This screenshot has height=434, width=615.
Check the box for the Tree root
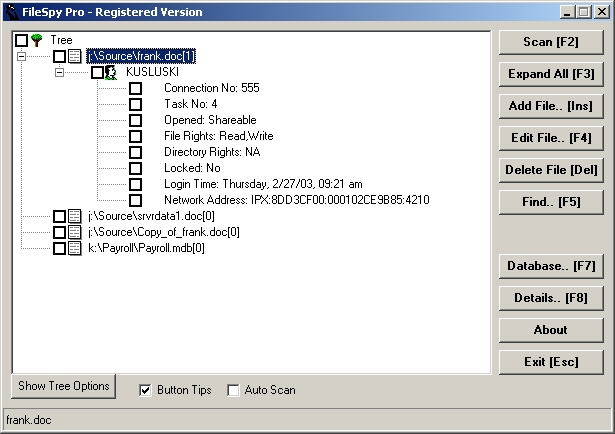(x=21, y=40)
